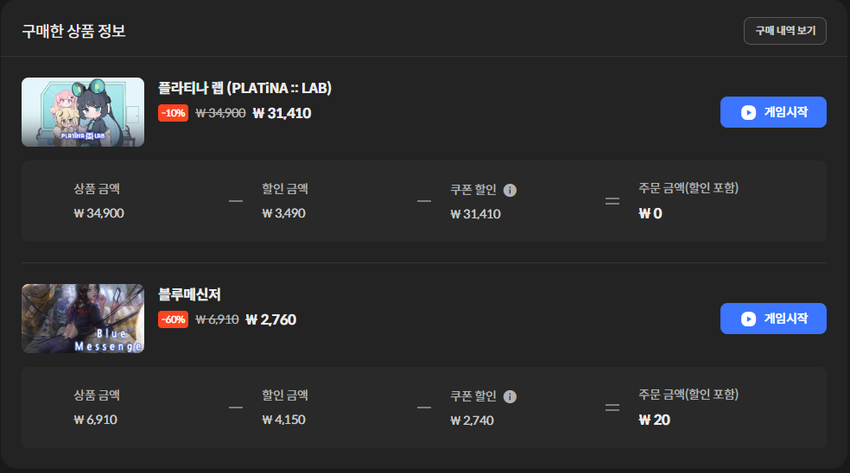
Task: Start PLATiNA LAB with 게임시작 button text
Action: click(x=785, y=112)
